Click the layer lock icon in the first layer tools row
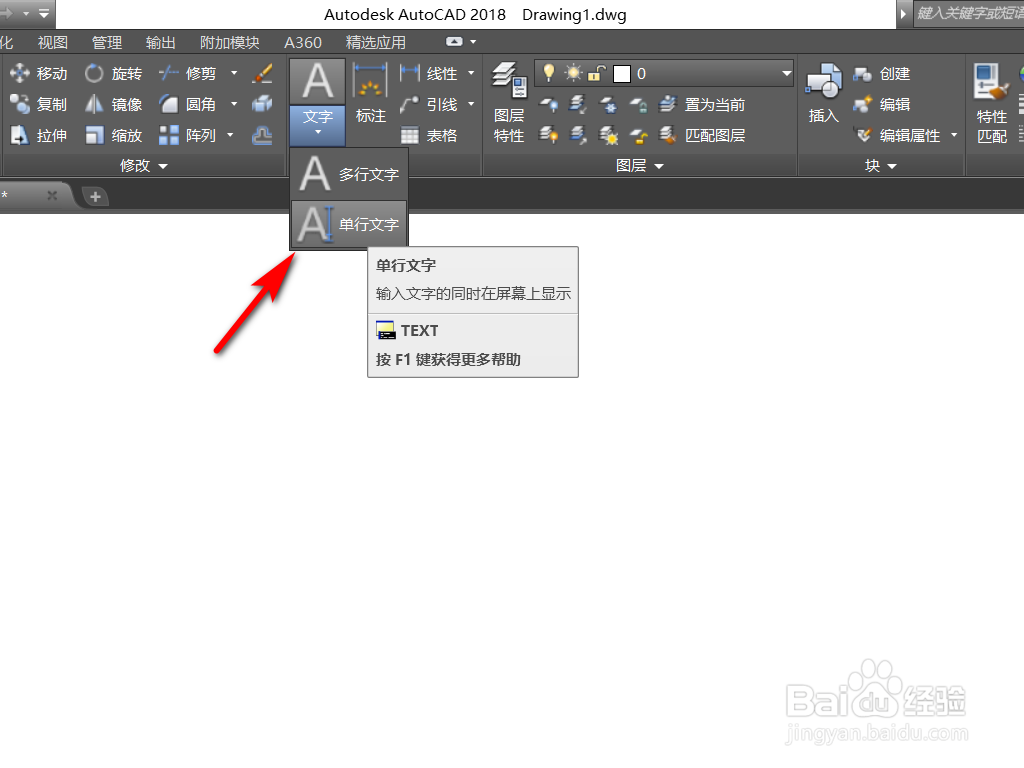 (638, 104)
